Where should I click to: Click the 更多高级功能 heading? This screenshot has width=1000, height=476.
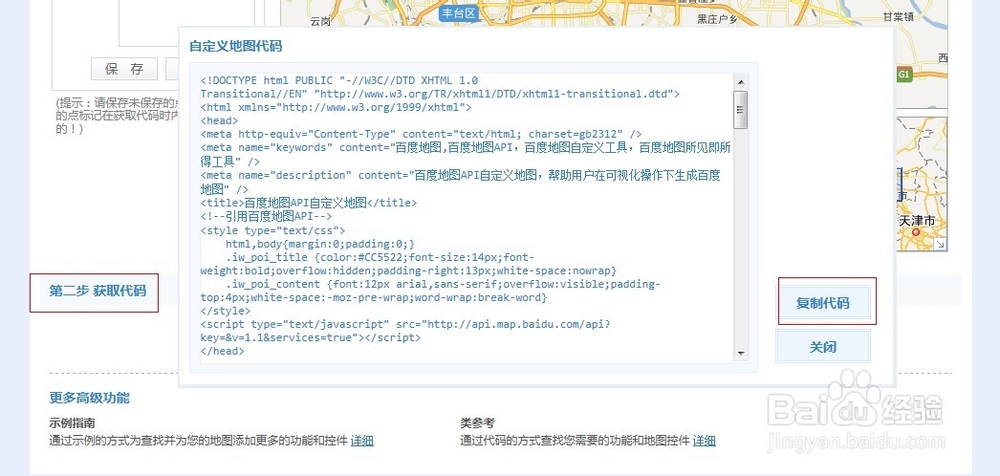[89, 398]
